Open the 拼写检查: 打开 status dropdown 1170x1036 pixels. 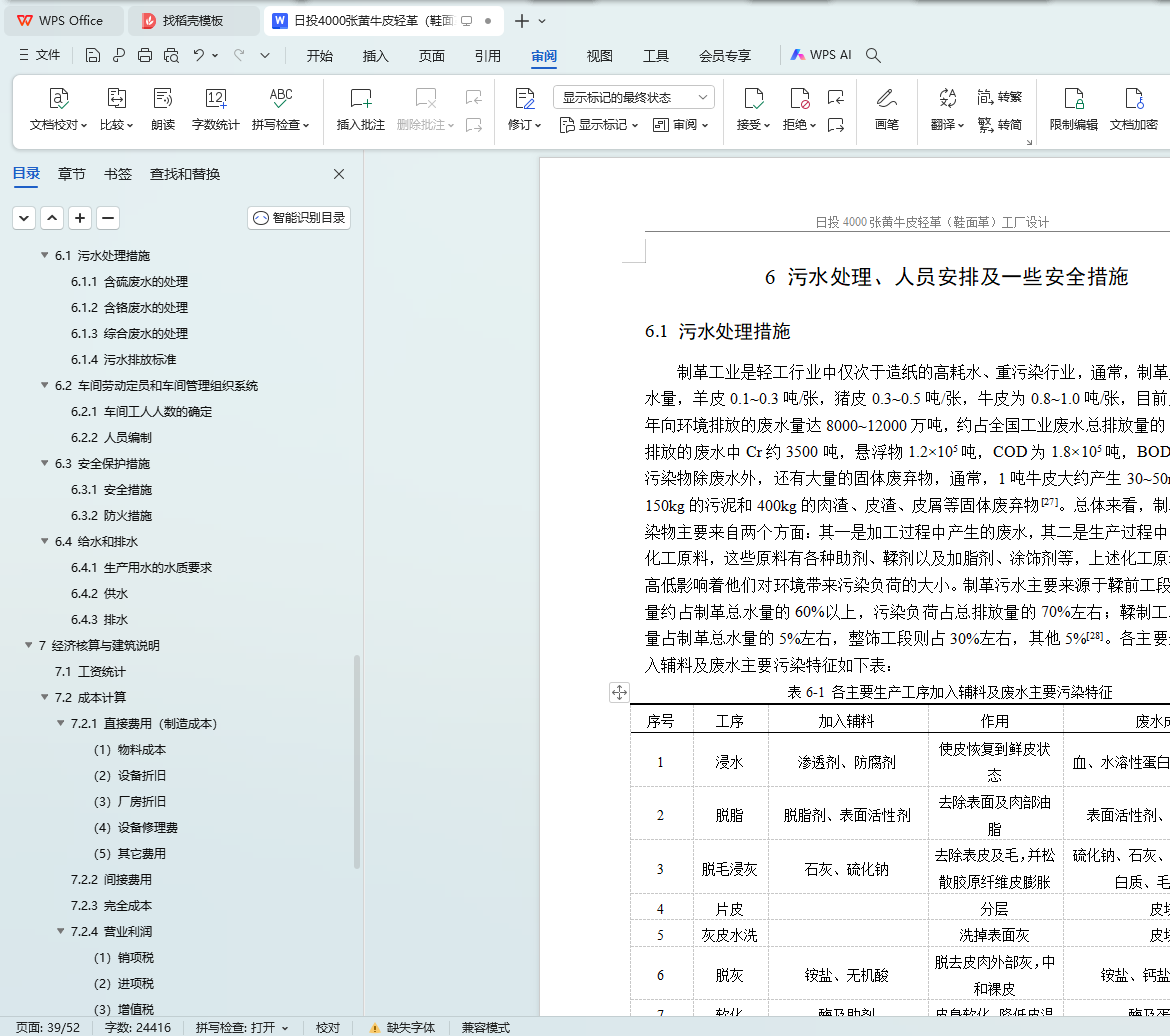(242, 1028)
